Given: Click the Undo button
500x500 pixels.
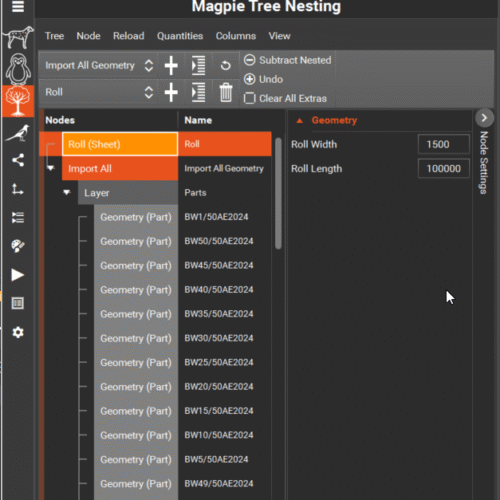Looking at the screenshot, I should pos(263,79).
